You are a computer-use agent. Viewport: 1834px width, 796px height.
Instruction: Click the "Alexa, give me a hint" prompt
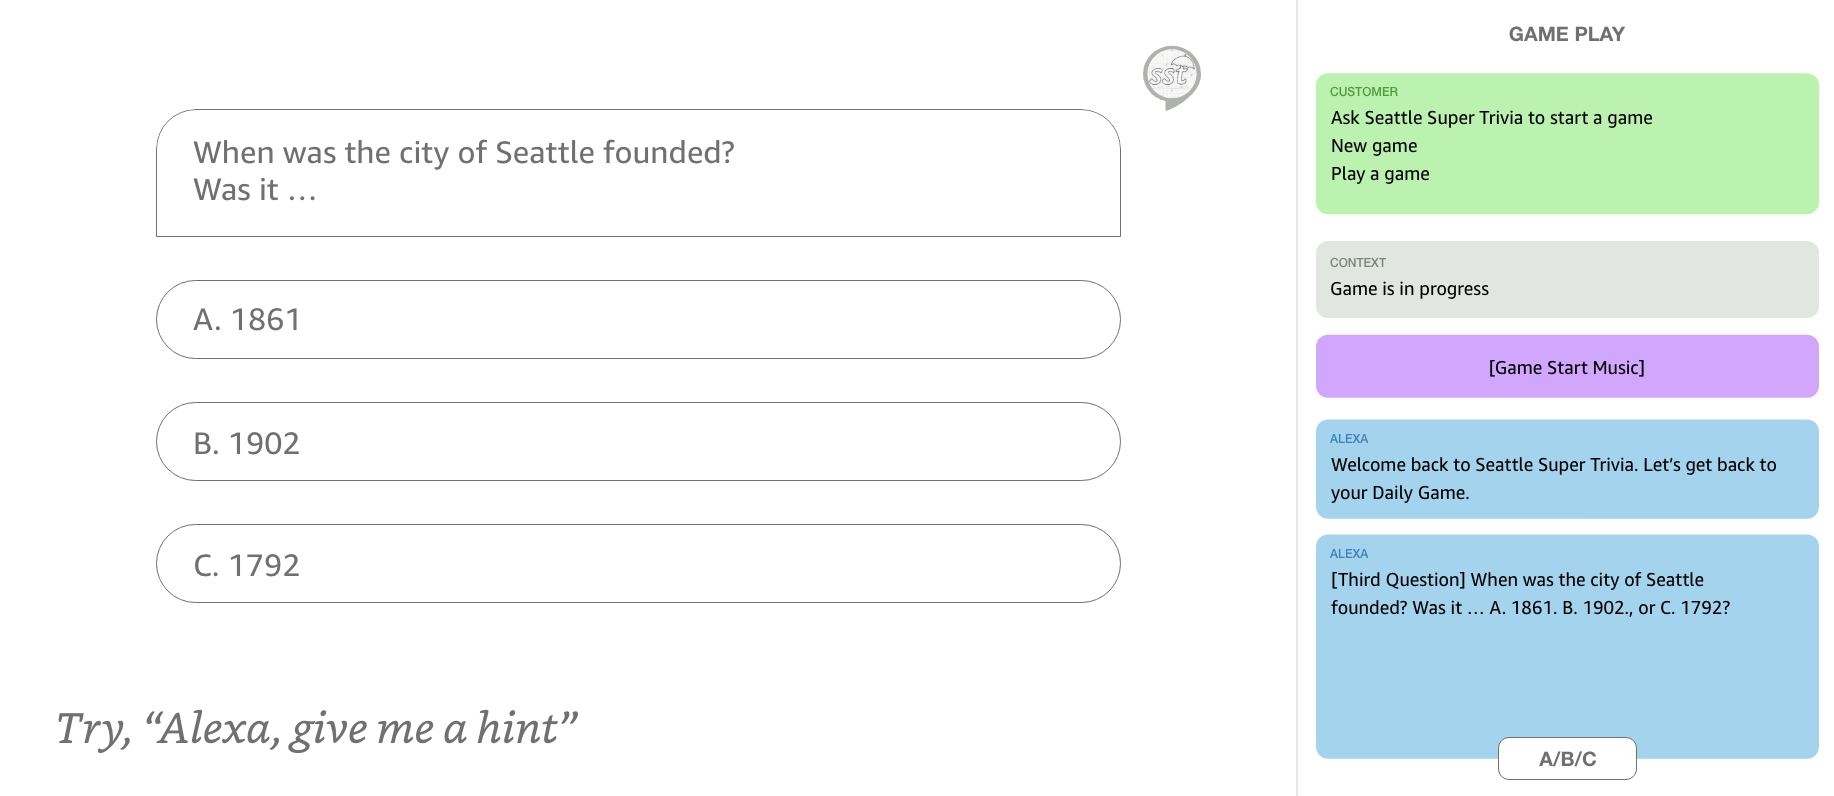(x=317, y=728)
